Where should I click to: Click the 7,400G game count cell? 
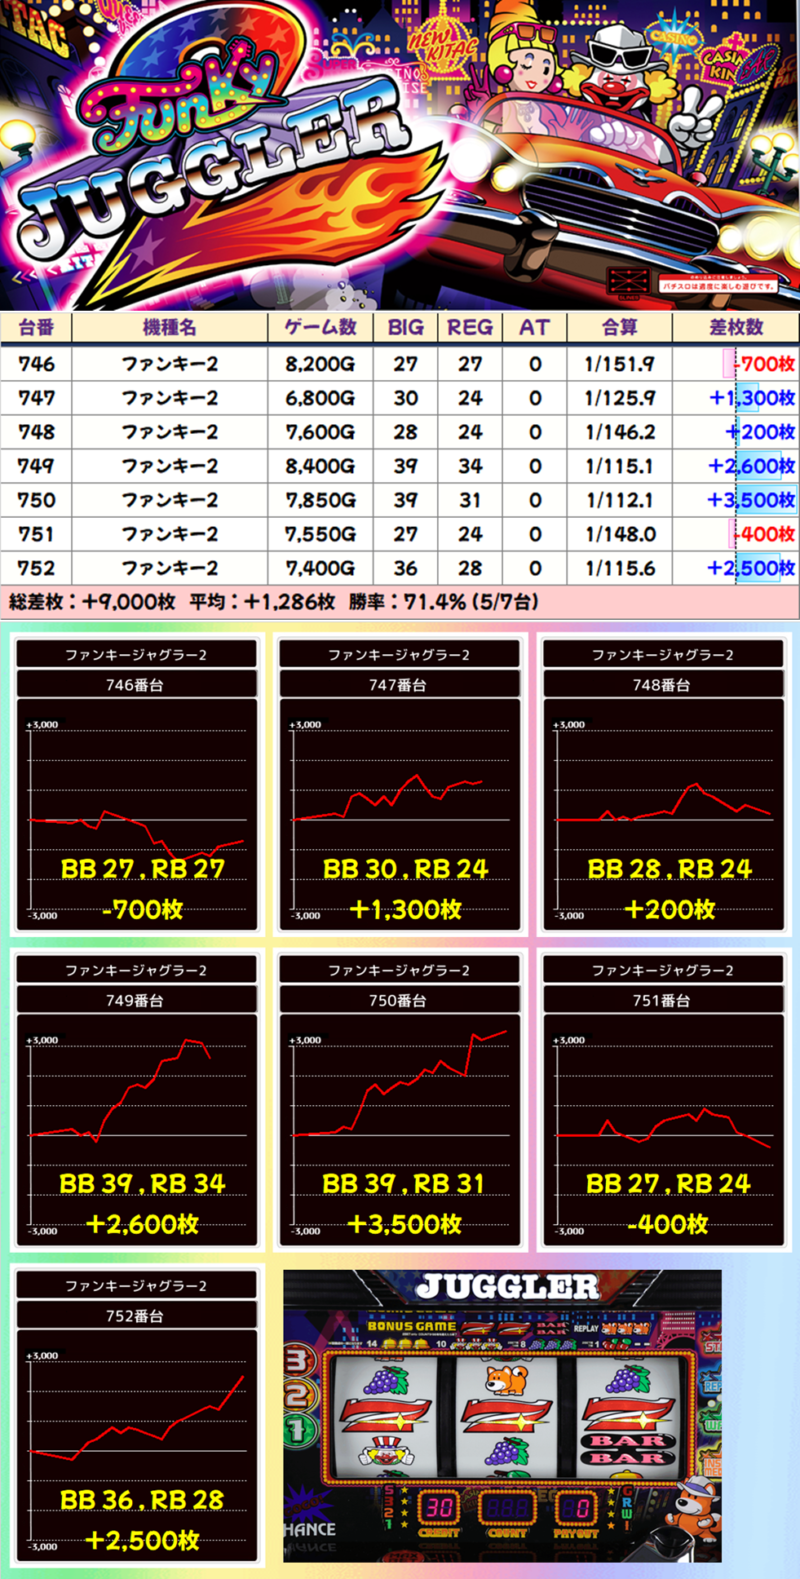320,568
